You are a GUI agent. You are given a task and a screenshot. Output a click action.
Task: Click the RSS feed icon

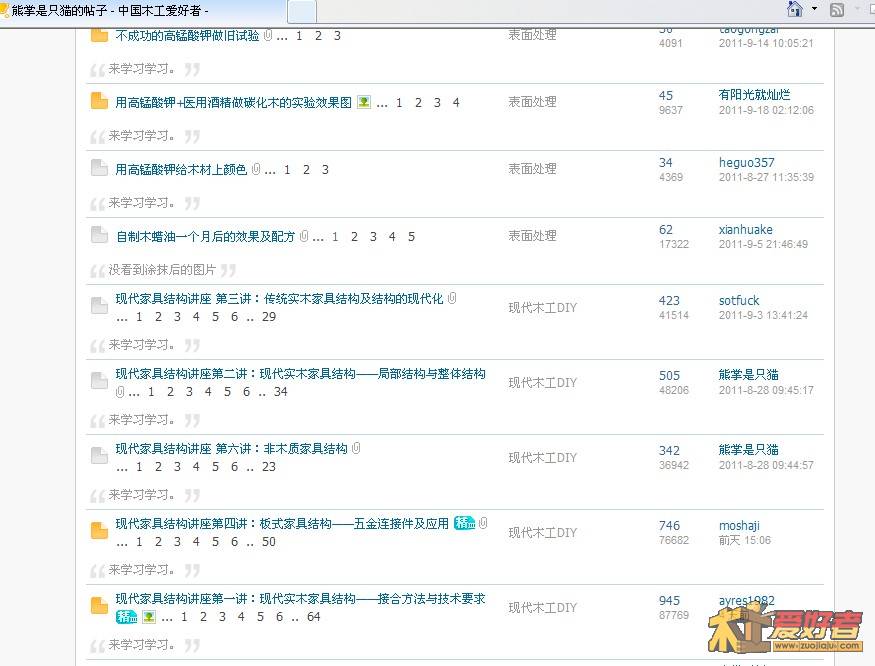[x=836, y=9]
